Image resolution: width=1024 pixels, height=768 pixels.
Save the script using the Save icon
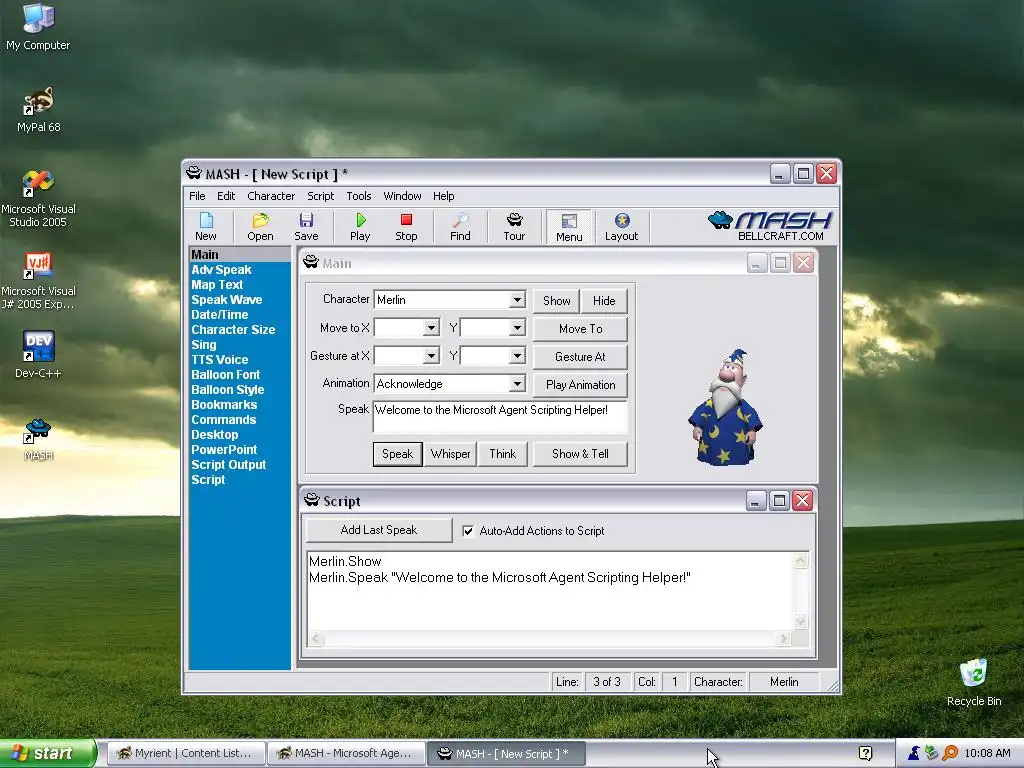click(x=306, y=227)
